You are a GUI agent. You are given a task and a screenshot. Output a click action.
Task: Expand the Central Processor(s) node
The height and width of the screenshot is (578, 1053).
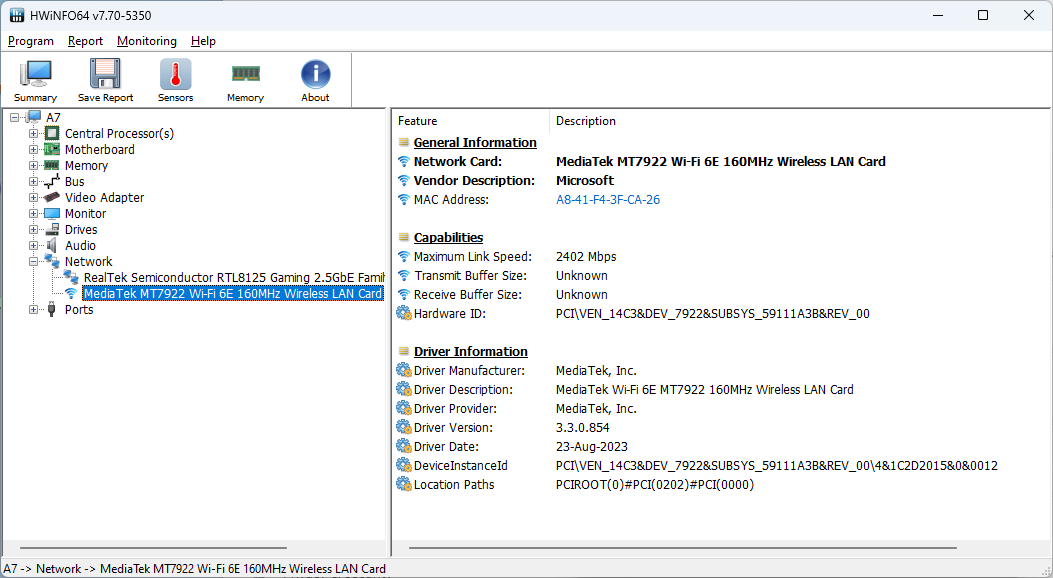[x=33, y=134]
